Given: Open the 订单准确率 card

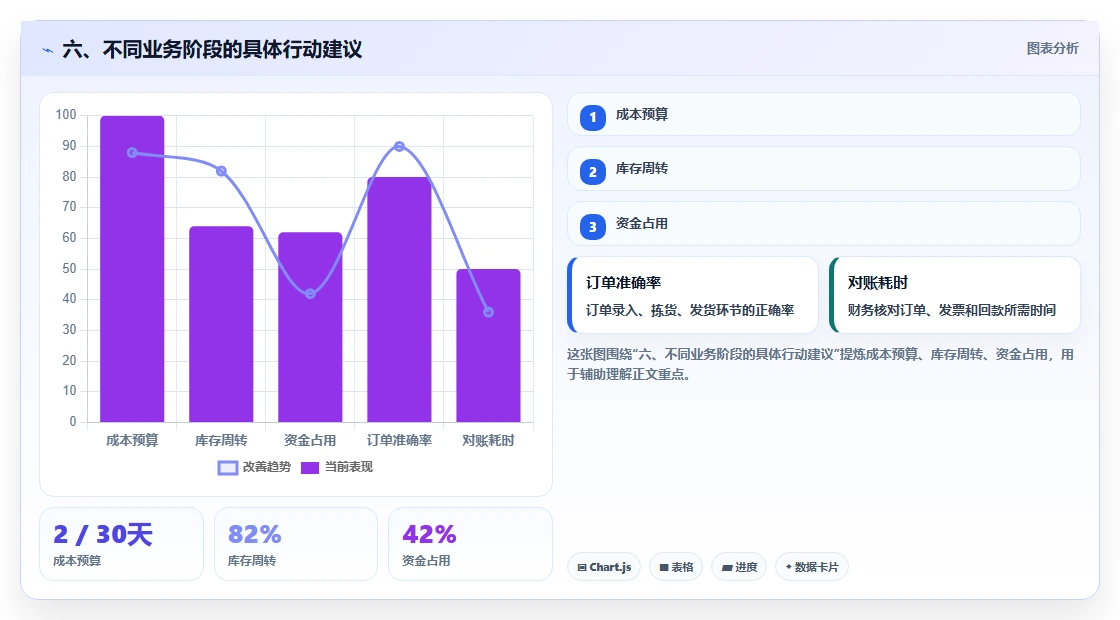Looking at the screenshot, I should 693,295.
